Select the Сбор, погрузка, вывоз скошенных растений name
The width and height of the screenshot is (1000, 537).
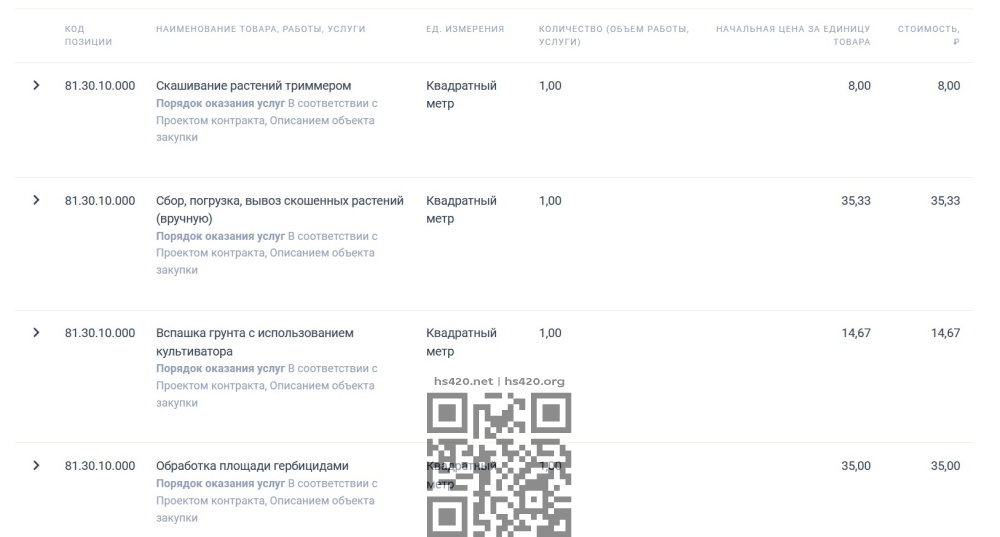[x=279, y=209]
